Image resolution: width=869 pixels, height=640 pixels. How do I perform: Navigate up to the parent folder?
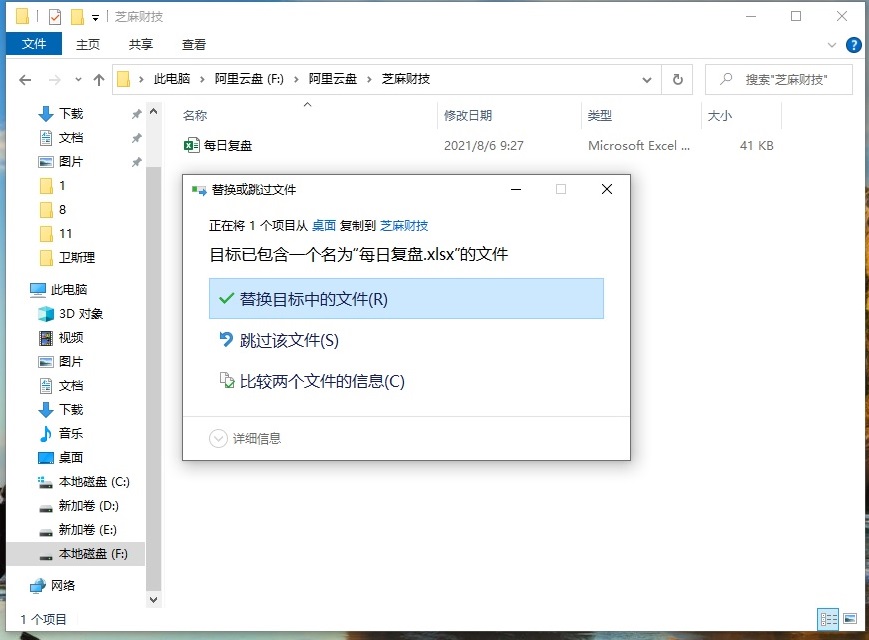pos(97,79)
